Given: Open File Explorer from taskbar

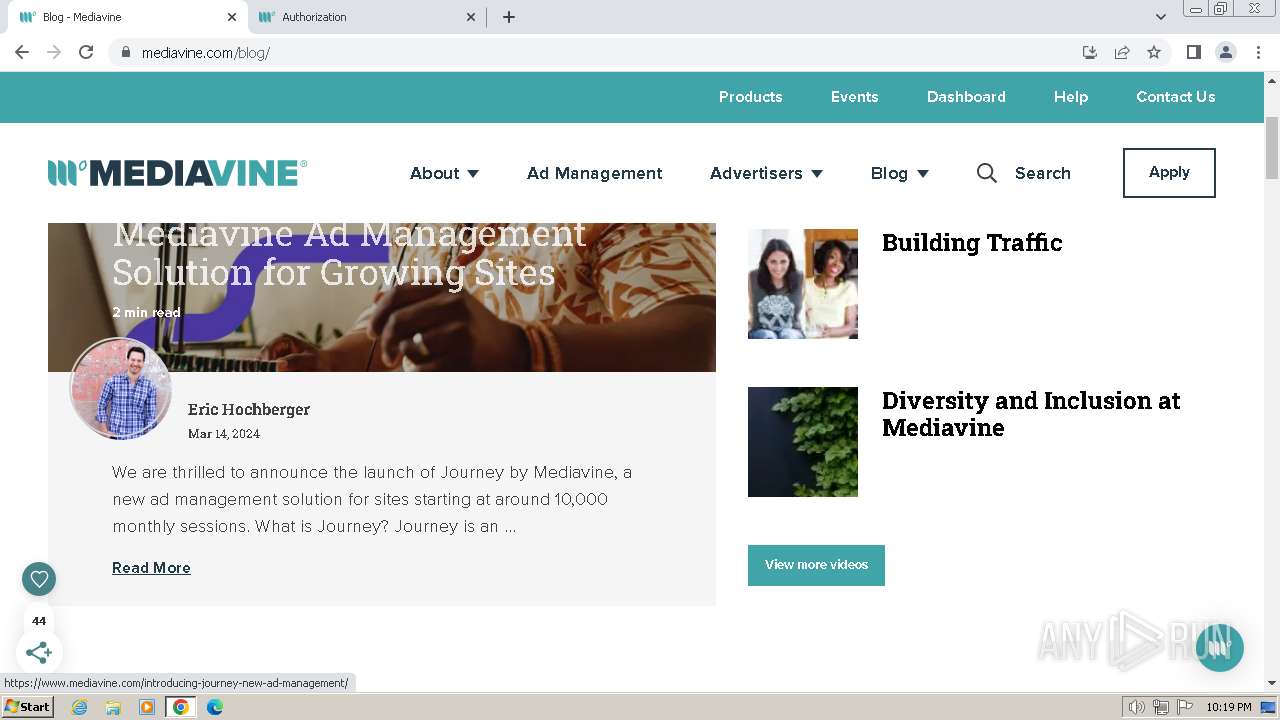Looking at the screenshot, I should point(113,707).
